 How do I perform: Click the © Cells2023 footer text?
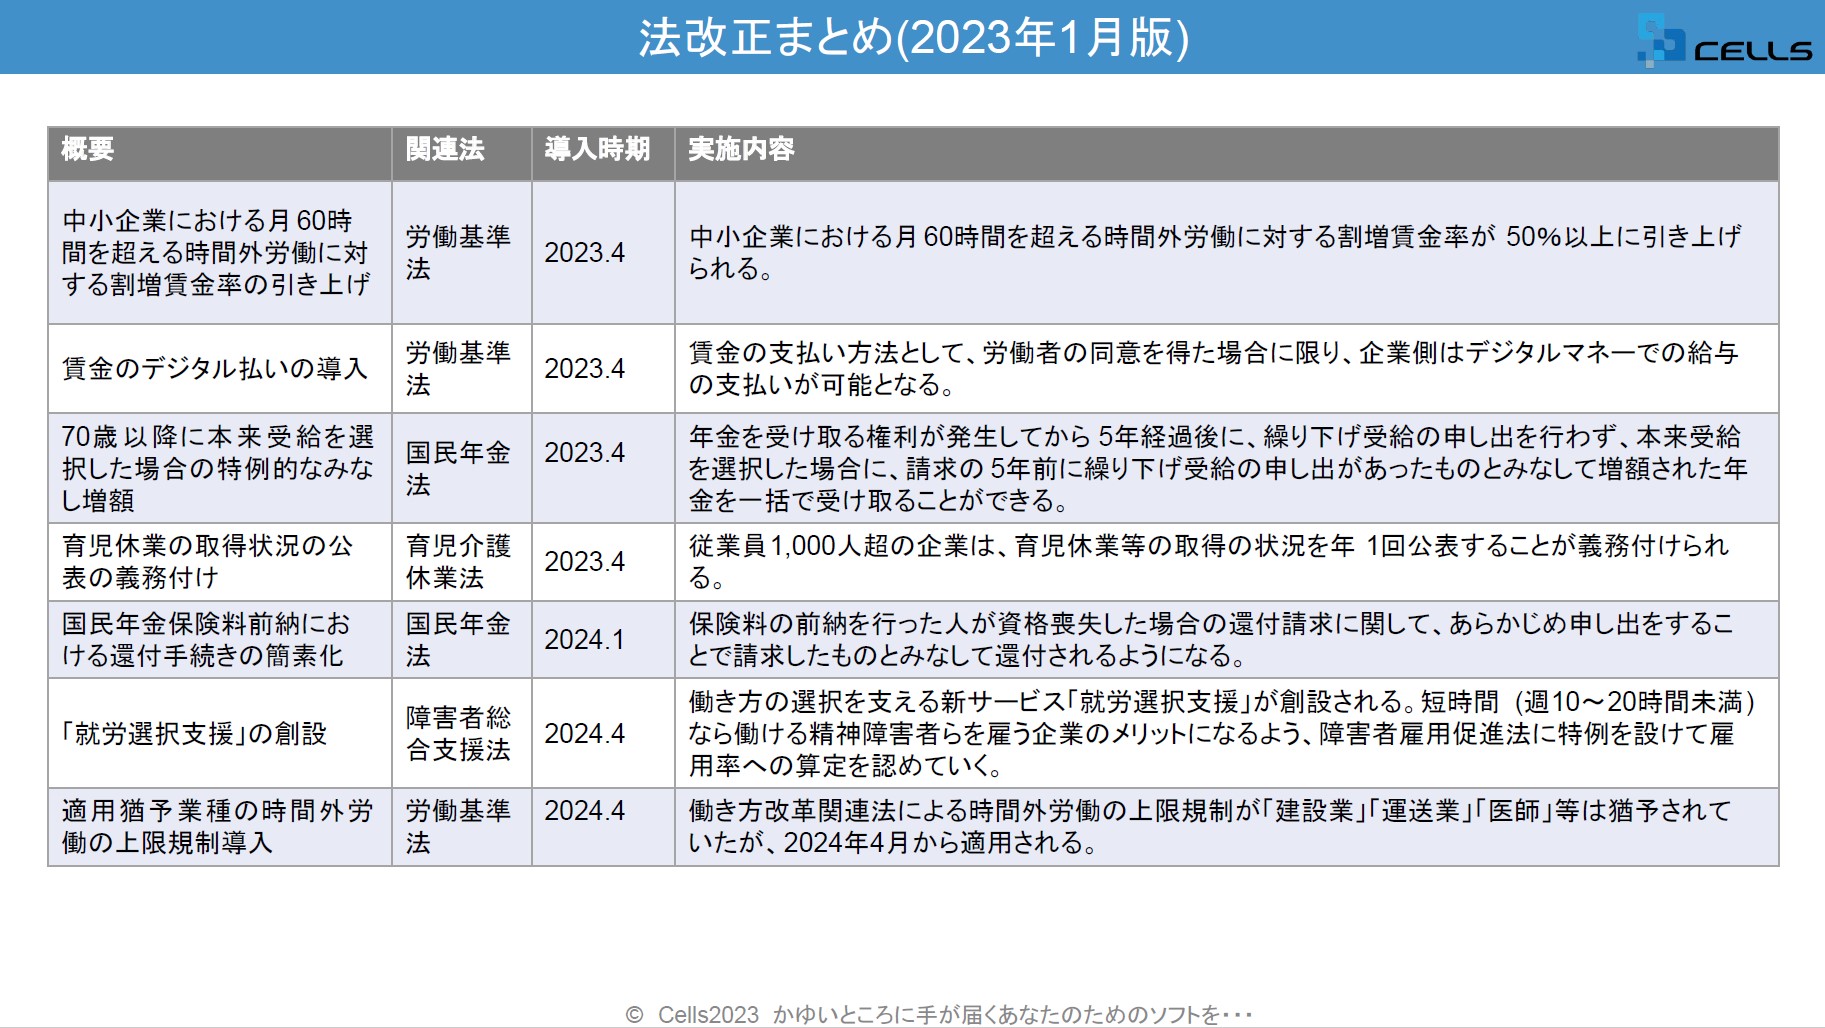pos(939,1014)
